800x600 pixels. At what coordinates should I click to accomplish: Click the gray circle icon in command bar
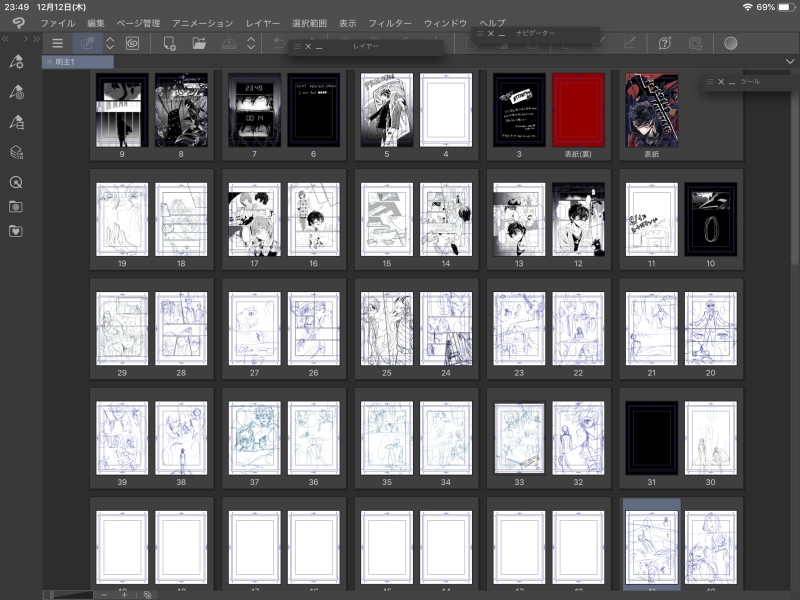click(x=731, y=43)
